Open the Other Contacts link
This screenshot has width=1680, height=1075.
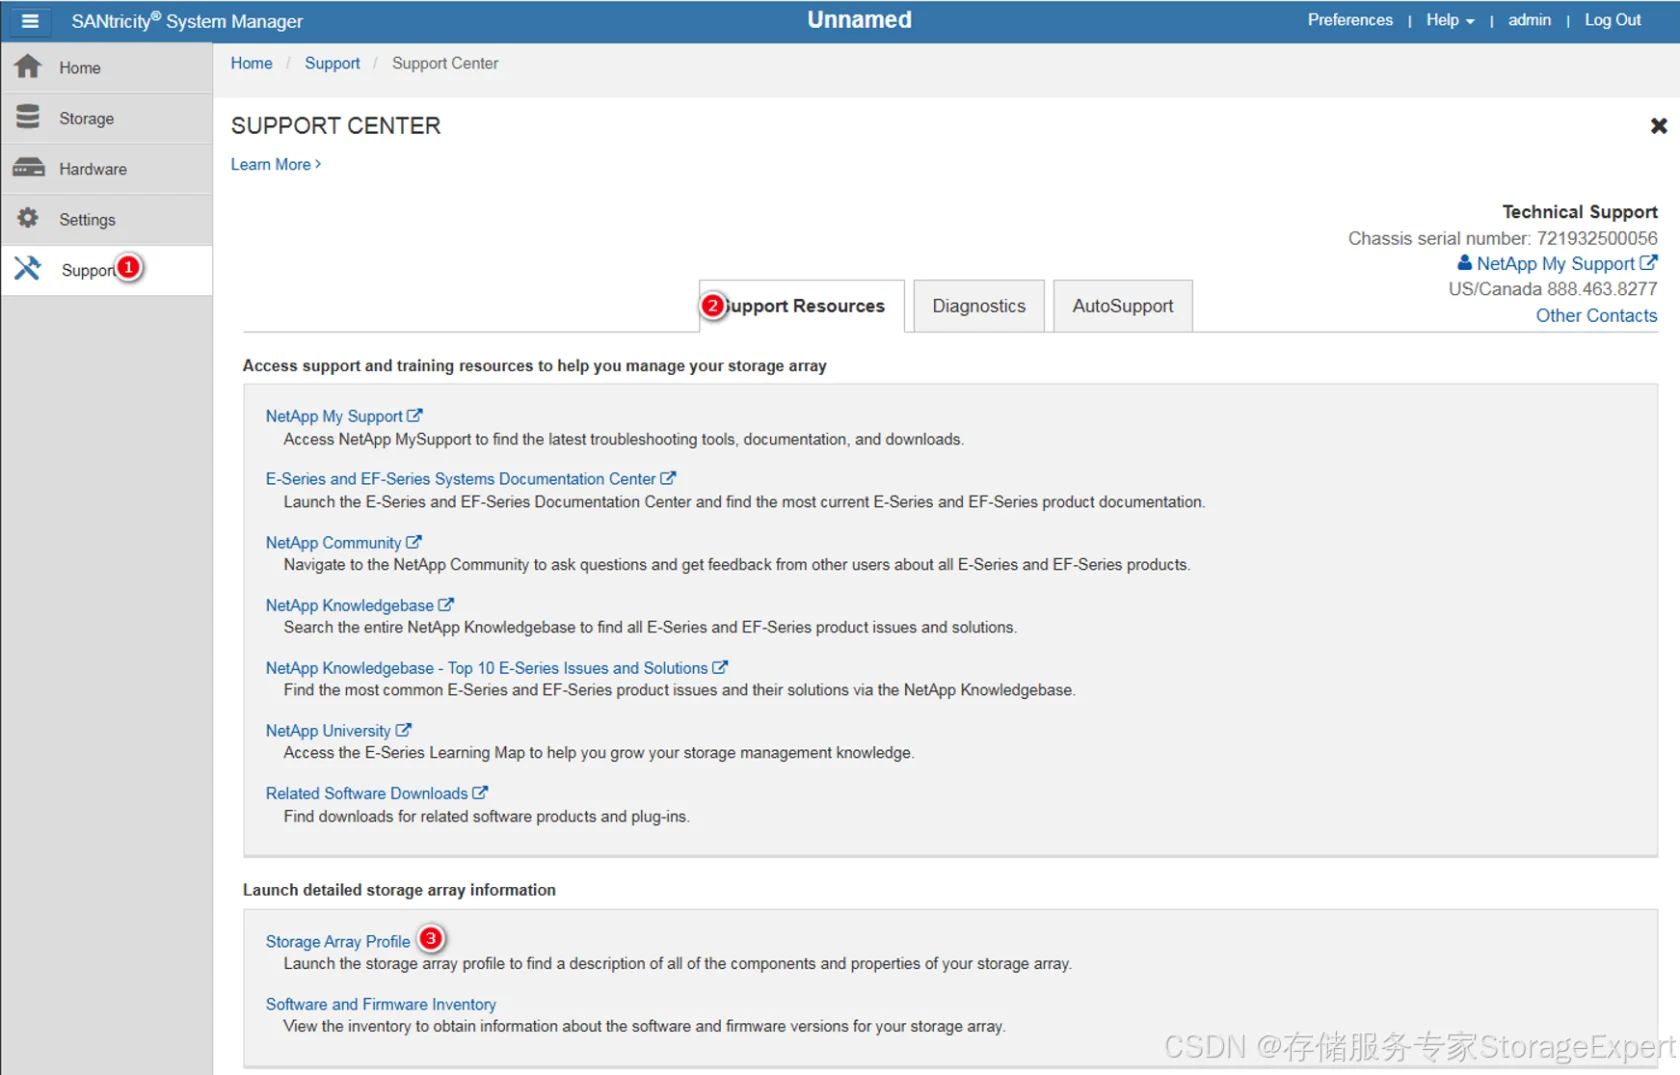[1596, 315]
